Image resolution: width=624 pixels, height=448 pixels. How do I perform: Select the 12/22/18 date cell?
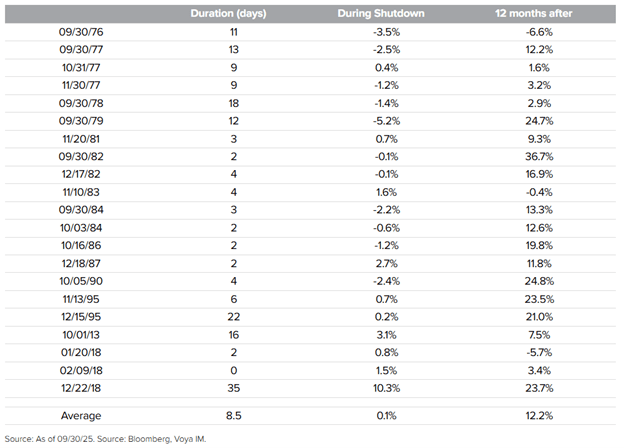(80, 384)
